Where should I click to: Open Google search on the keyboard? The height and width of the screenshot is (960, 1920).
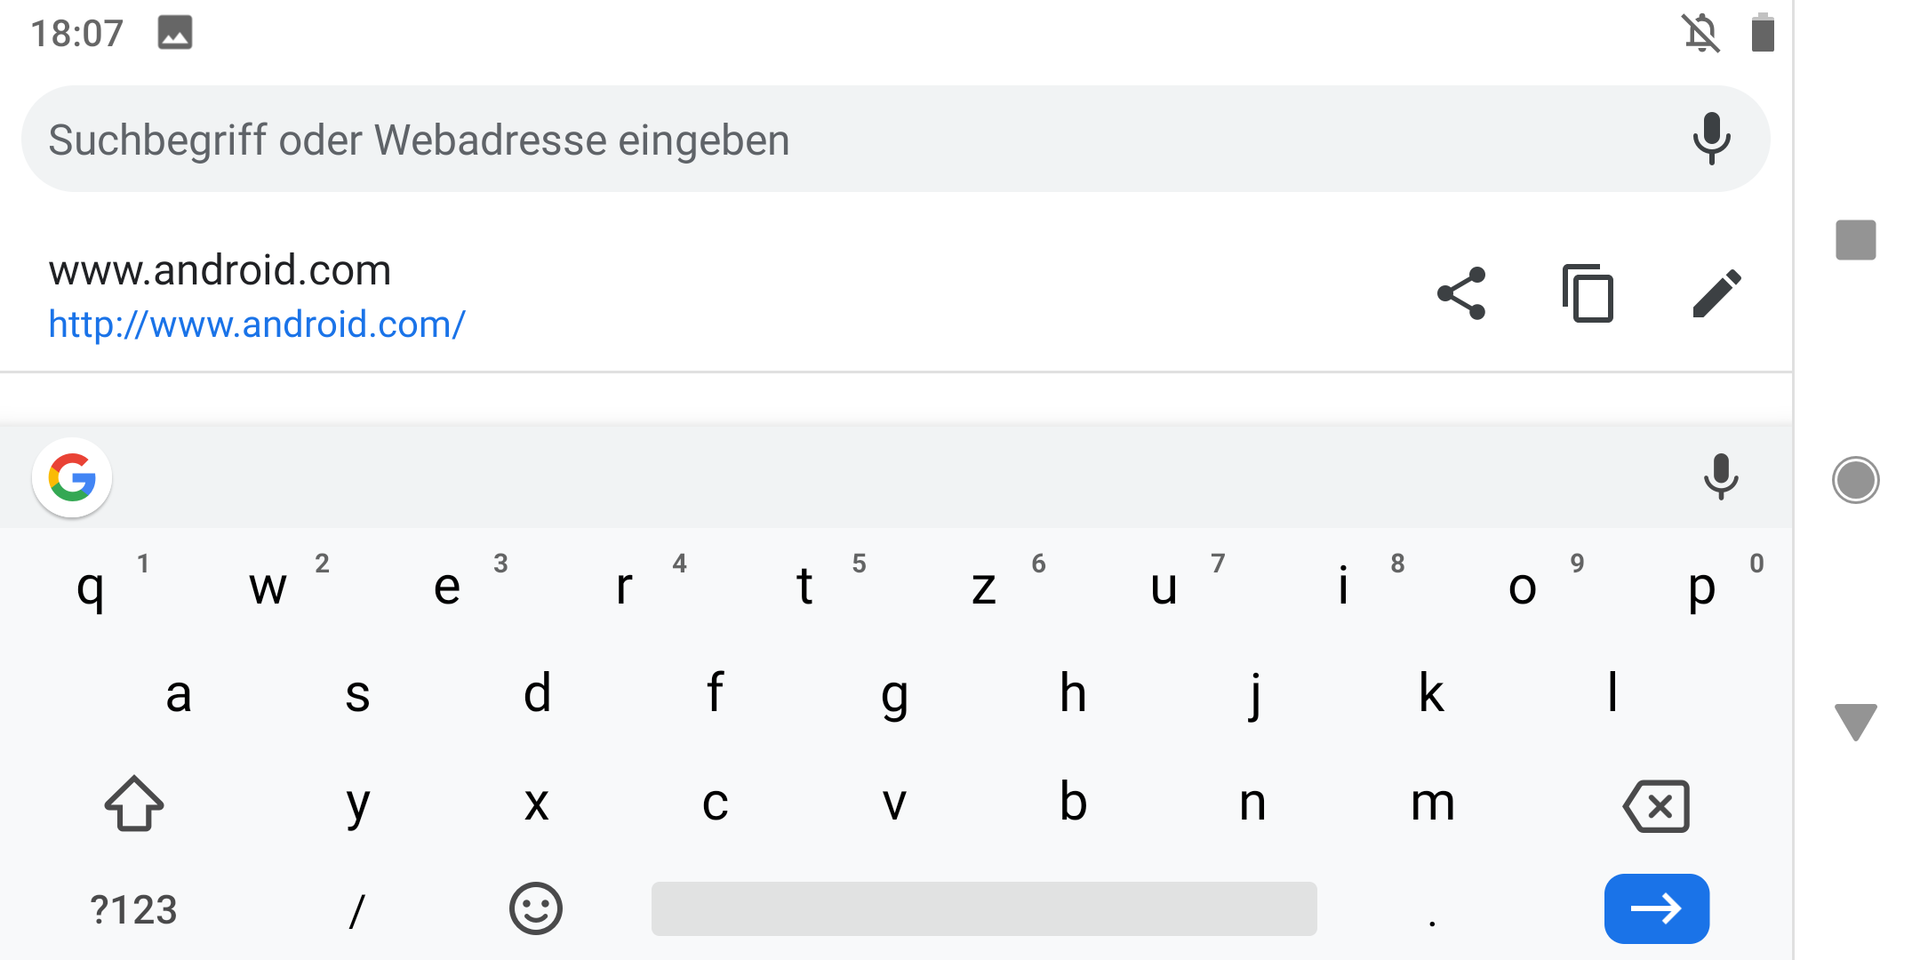click(x=72, y=478)
